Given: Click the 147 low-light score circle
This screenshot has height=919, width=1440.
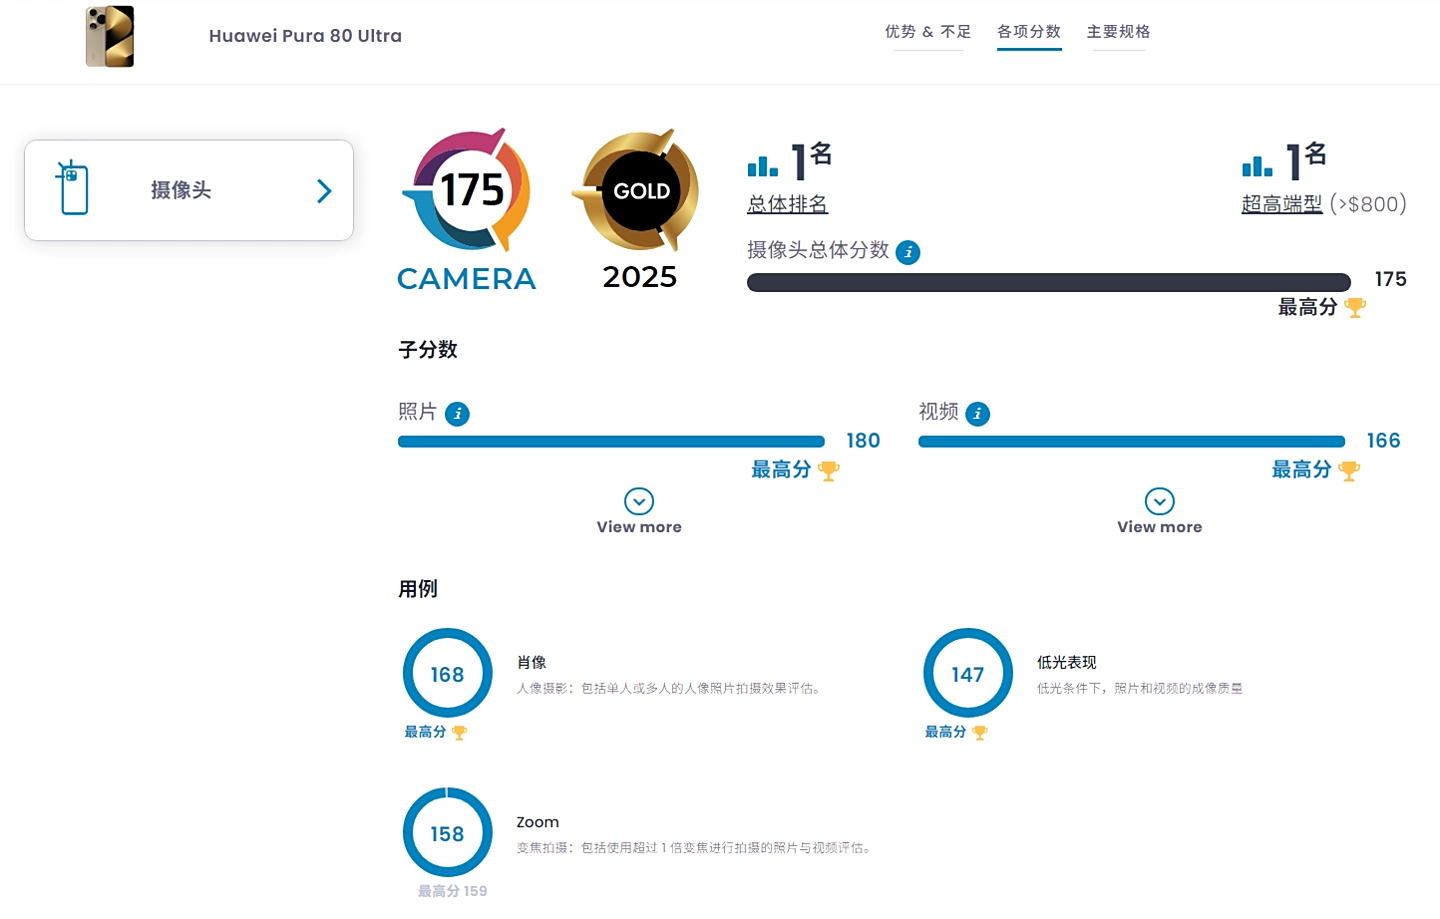Looking at the screenshot, I should click(967, 674).
